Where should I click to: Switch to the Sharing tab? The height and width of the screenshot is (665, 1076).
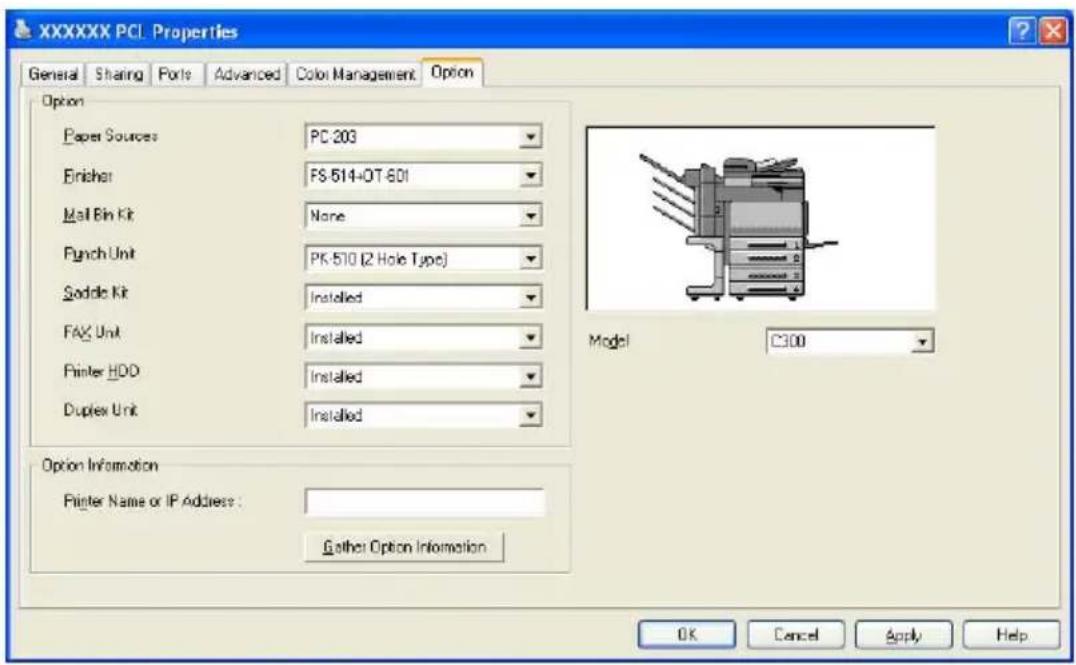119,74
